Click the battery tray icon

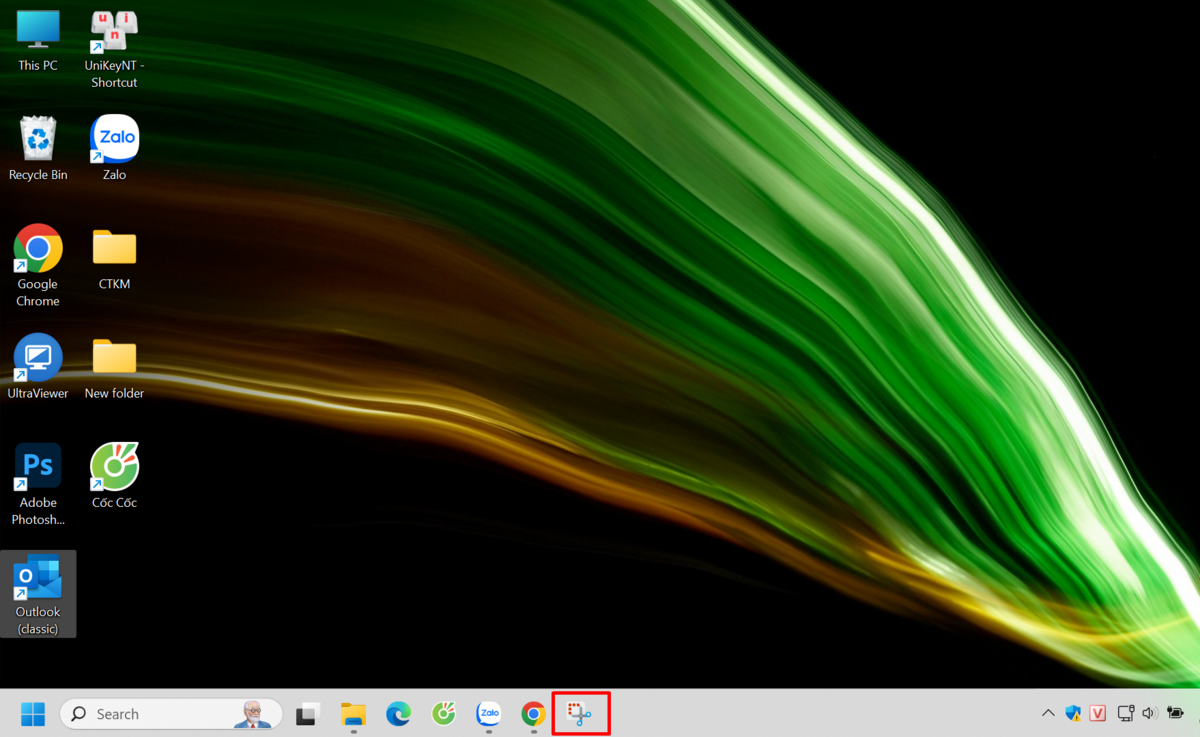[1176, 714]
